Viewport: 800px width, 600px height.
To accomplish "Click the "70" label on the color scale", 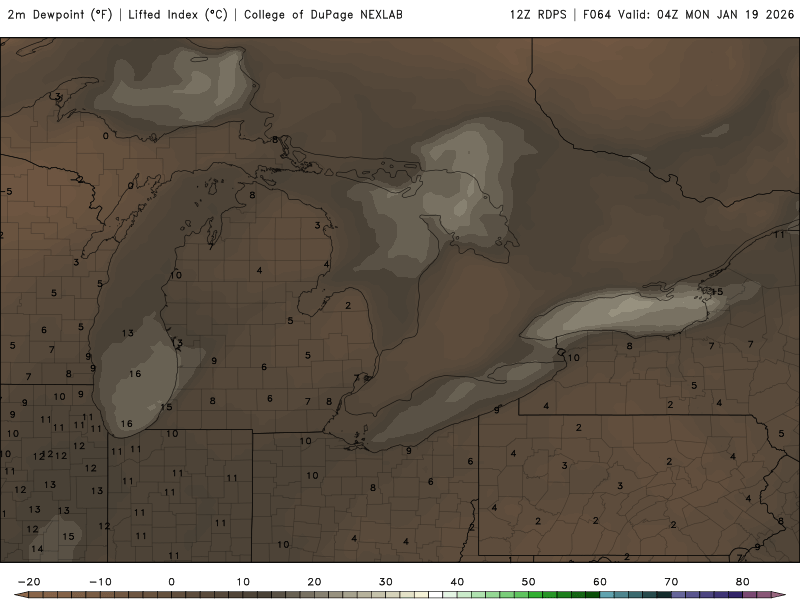I will (x=671, y=582).
